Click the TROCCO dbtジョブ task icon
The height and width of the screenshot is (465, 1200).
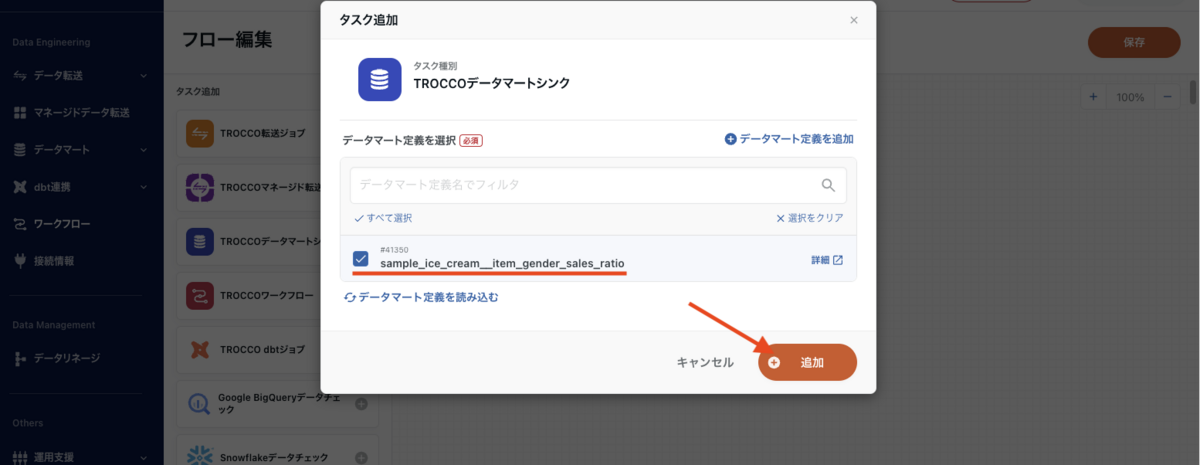click(x=201, y=350)
